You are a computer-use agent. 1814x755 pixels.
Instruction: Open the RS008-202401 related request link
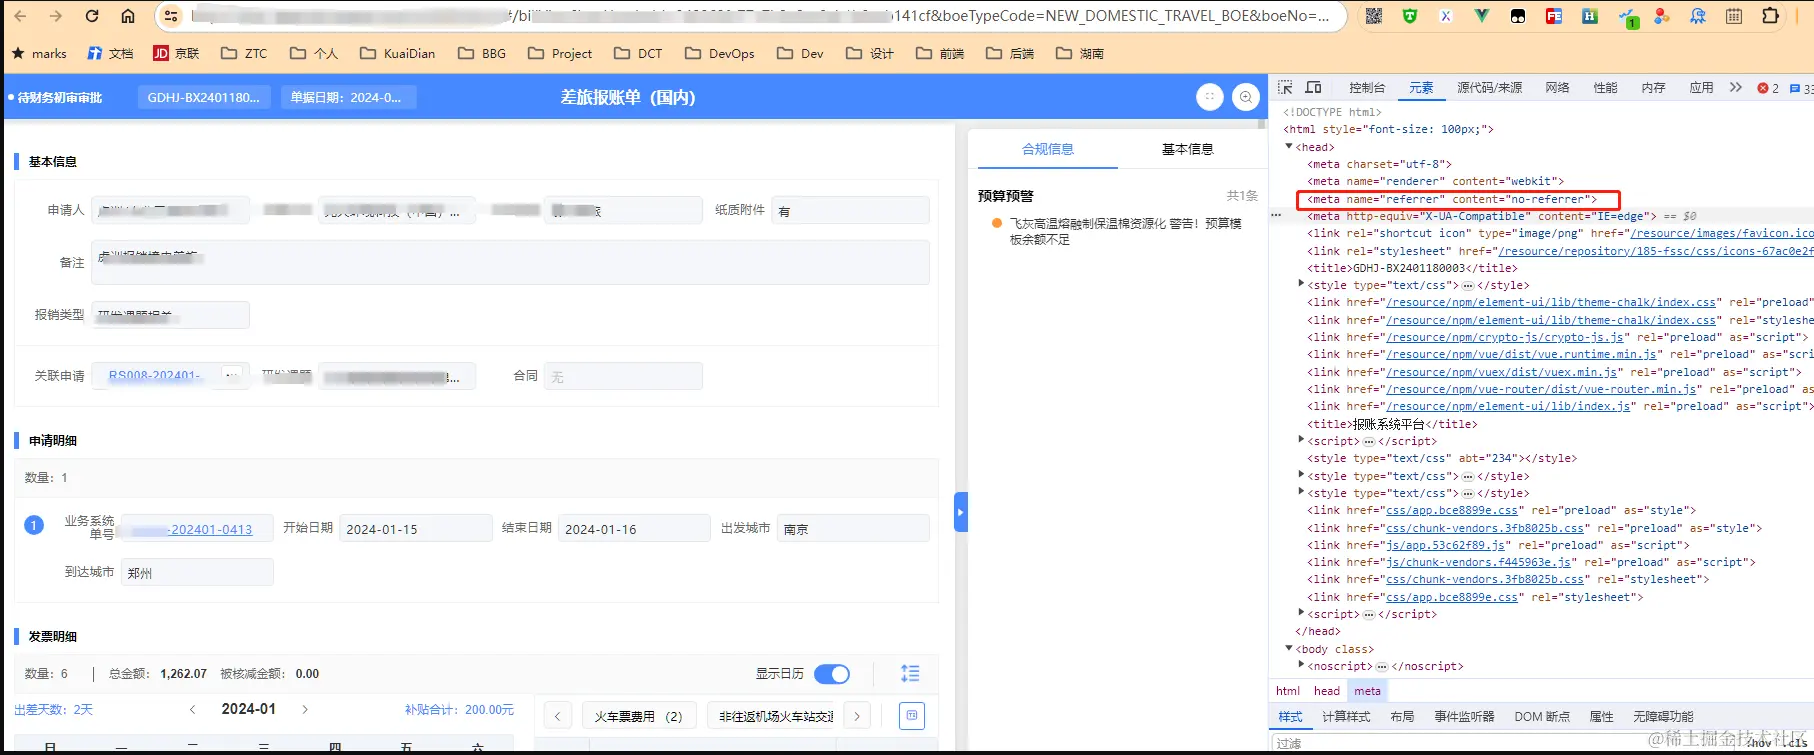click(155, 376)
